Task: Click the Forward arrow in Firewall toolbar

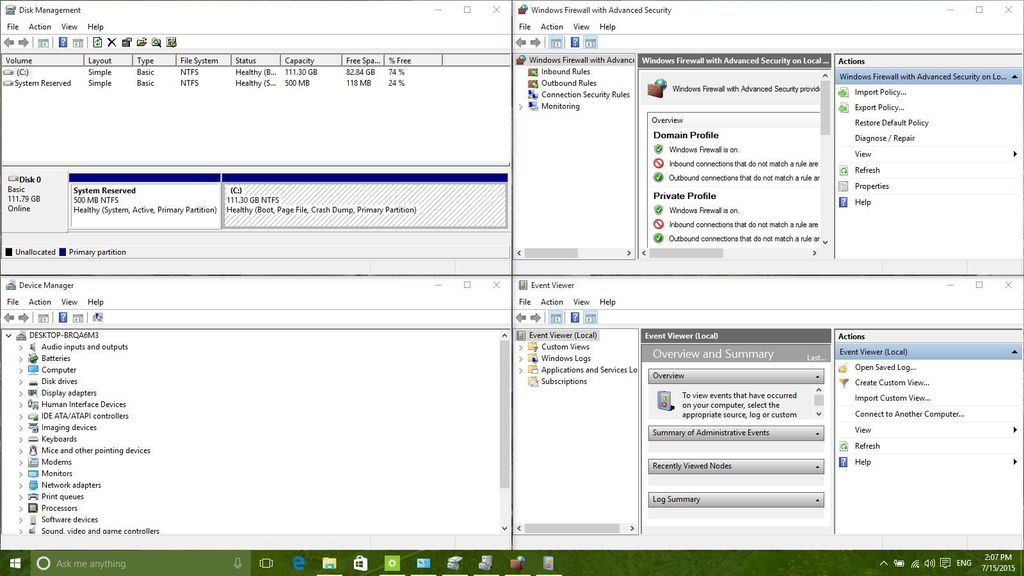Action: pyautogui.click(x=536, y=42)
